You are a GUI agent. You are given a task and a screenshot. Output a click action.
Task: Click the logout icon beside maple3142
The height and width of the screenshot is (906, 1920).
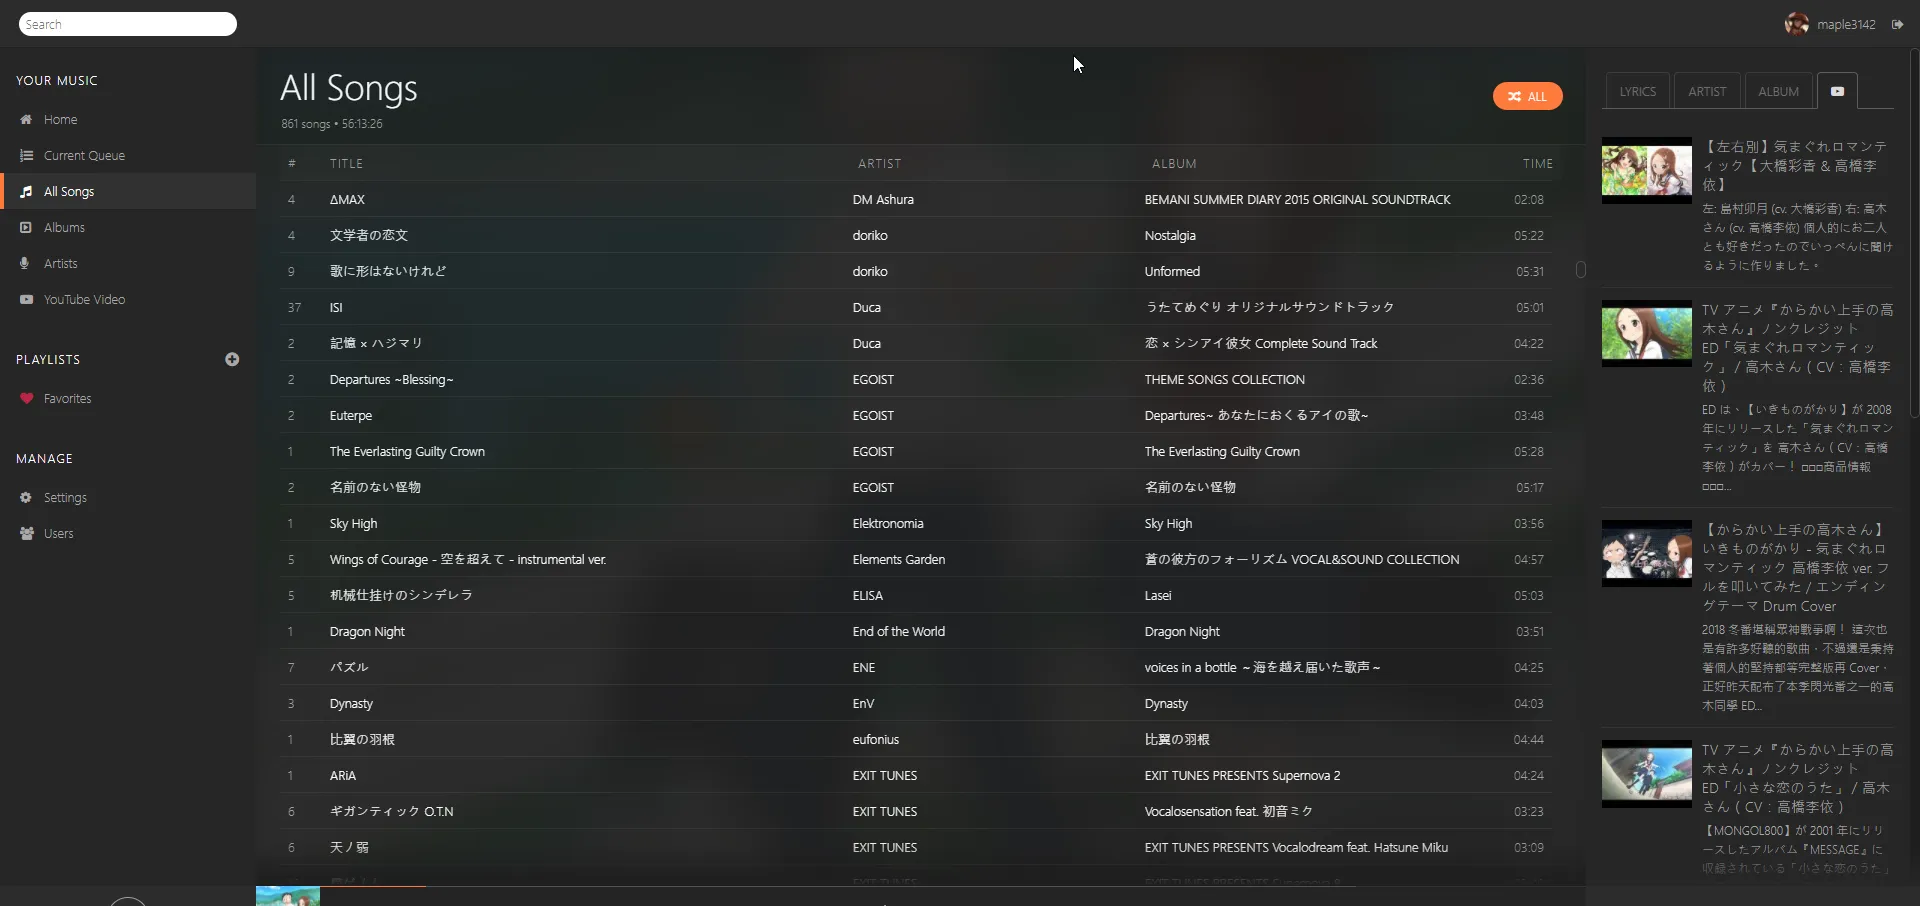pos(1897,25)
